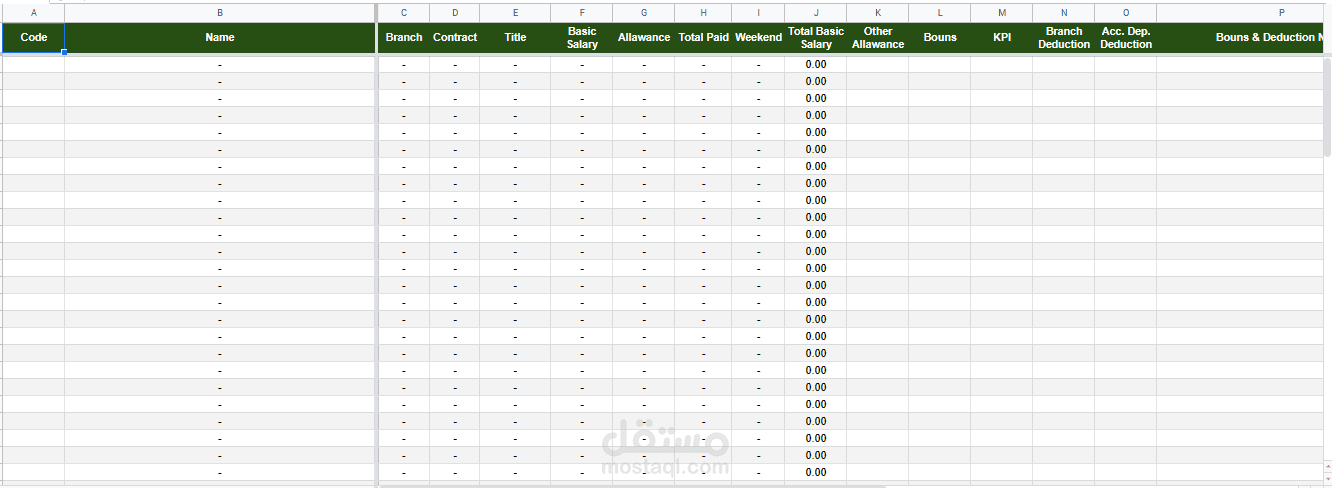1332x488 pixels.
Task: Click the "Weekend" header cell
Action: coord(758,38)
